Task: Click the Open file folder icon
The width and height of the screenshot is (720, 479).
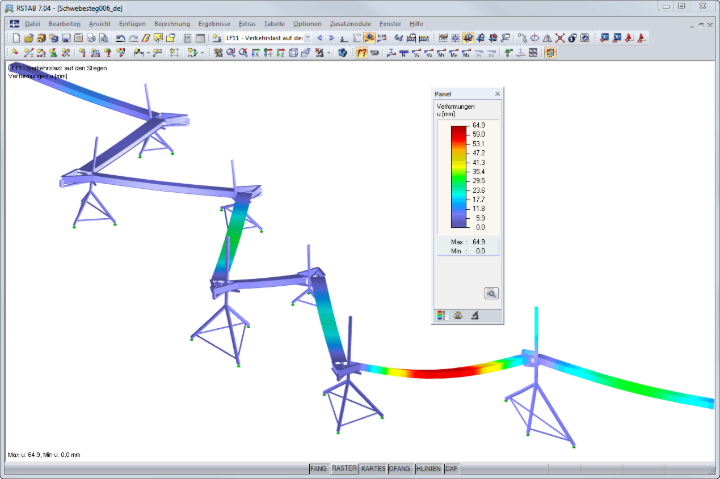Action: pos(28,38)
